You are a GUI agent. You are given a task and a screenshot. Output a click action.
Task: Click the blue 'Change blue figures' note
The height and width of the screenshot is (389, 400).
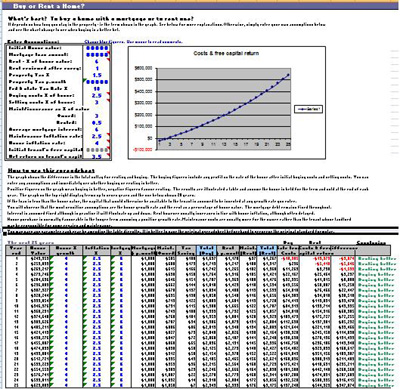point(133,42)
